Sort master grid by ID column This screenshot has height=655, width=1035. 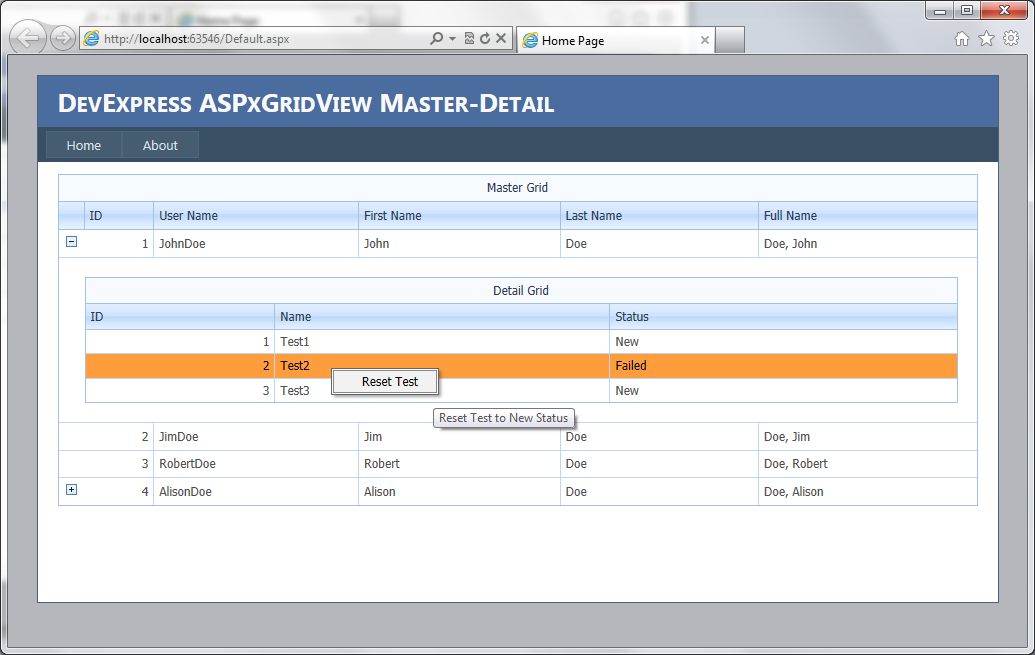click(119, 216)
